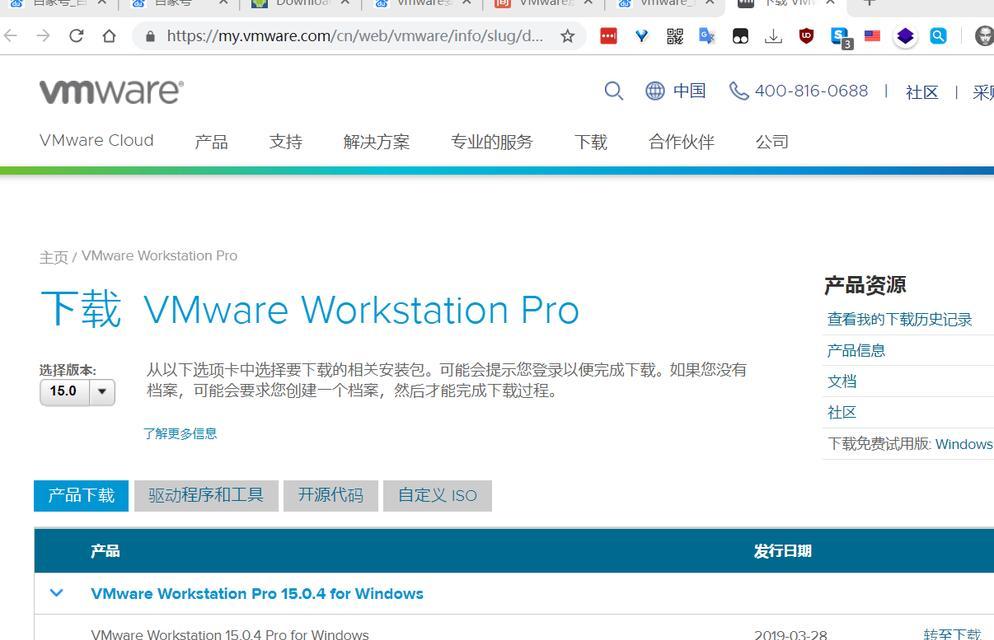Screen dimensions: 994x640
Task: Open the 文档 resource link
Action: click(x=842, y=381)
